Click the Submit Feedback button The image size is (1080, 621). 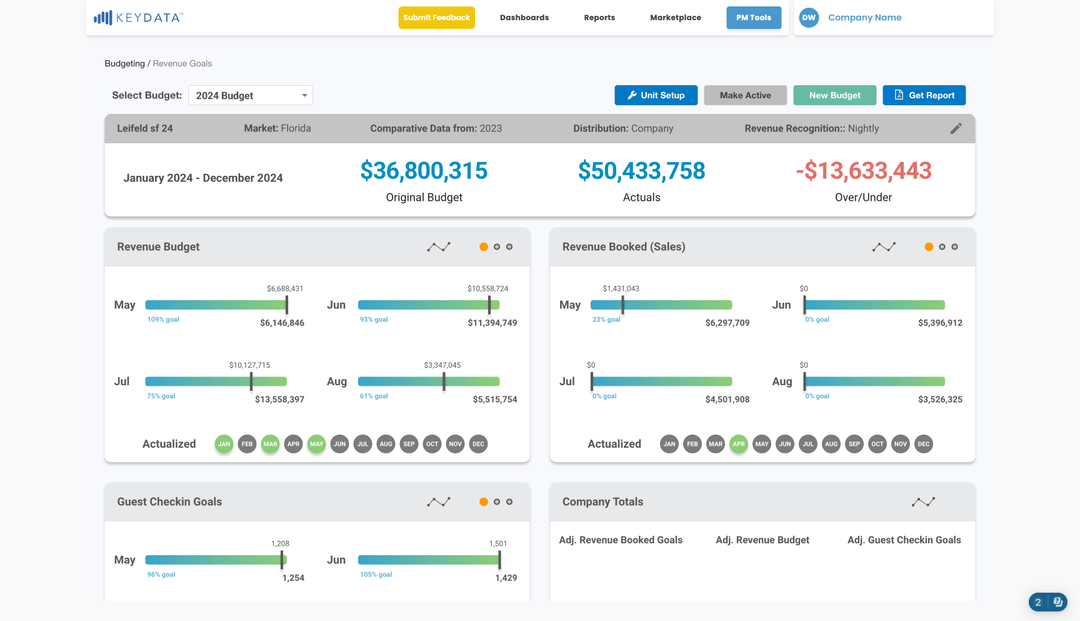(x=436, y=17)
